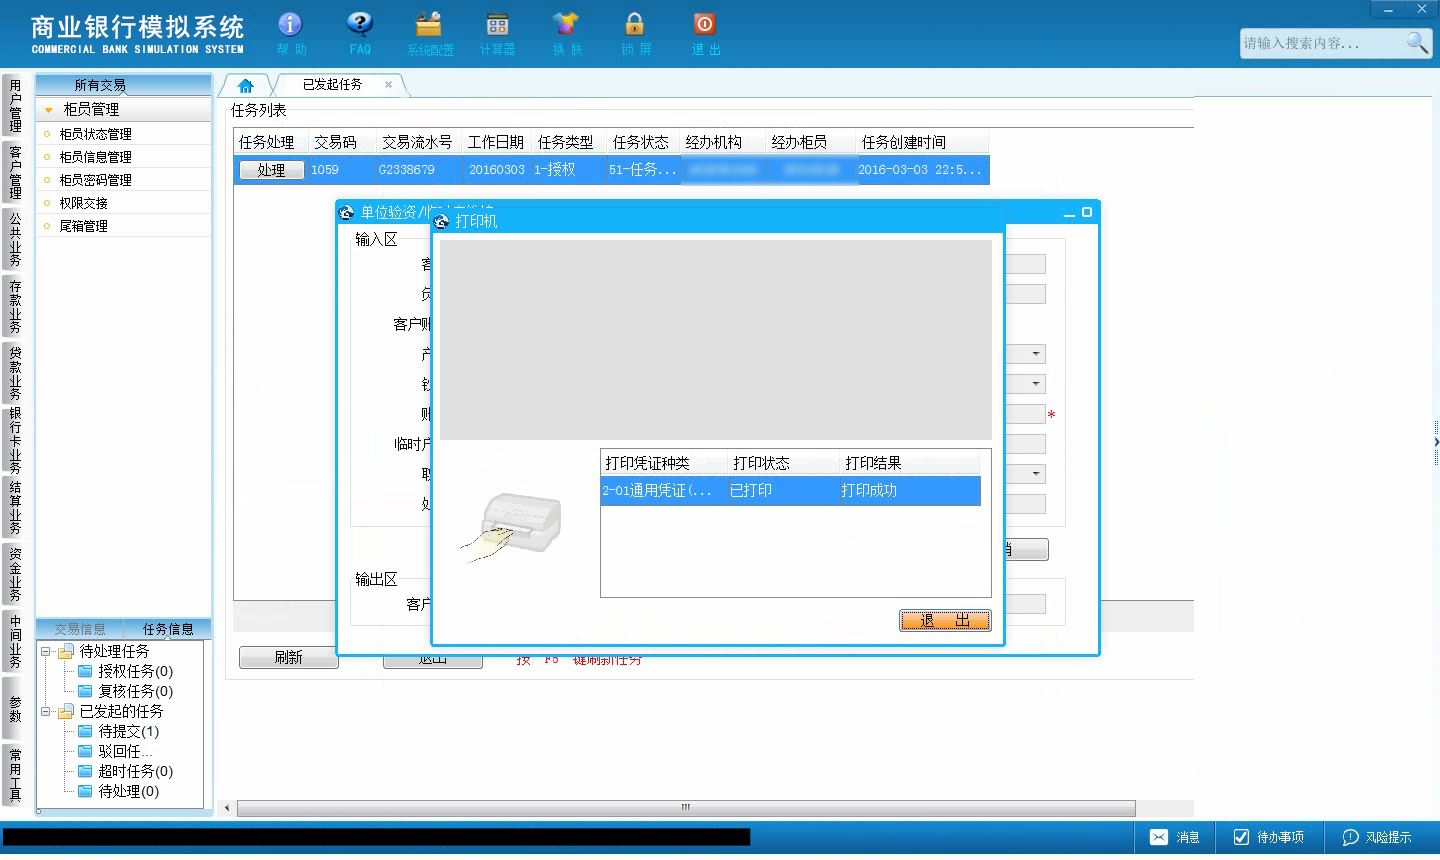
Task: Select 复核任务(0) in task tree
Action: pos(135,691)
